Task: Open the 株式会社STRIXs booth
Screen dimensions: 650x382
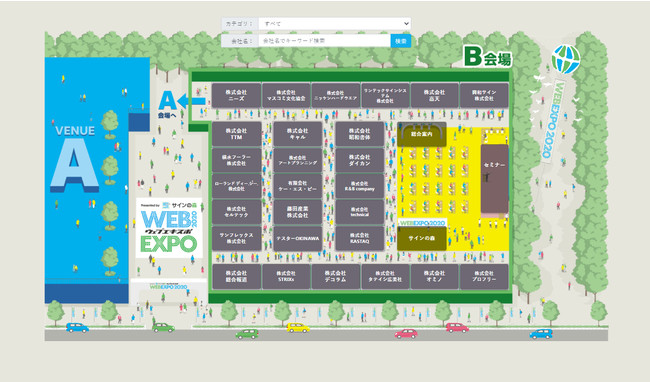Action: tap(286, 277)
